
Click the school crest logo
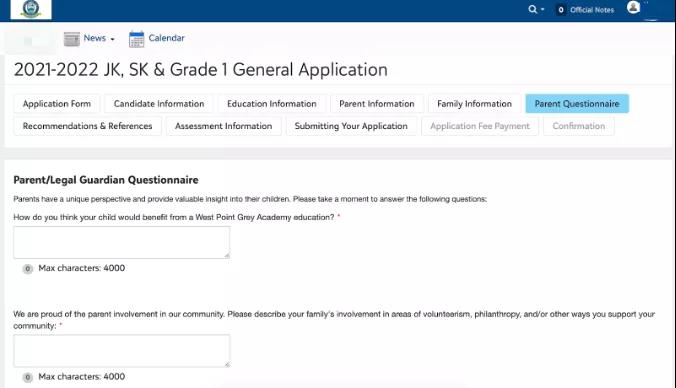click(x=31, y=9)
